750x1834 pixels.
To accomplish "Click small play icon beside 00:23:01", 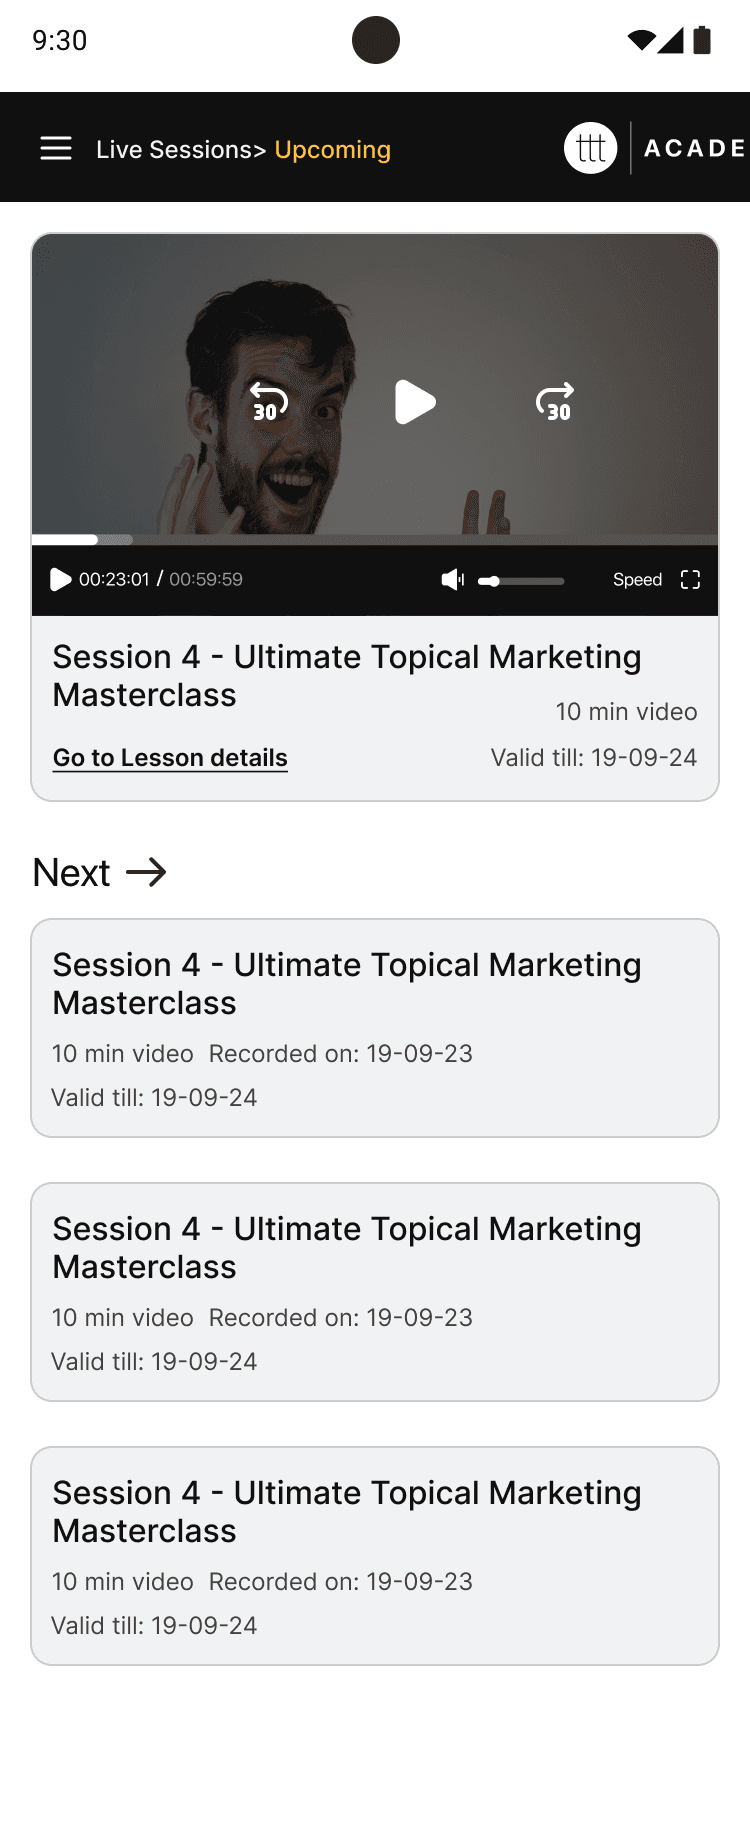I will tap(61, 580).
